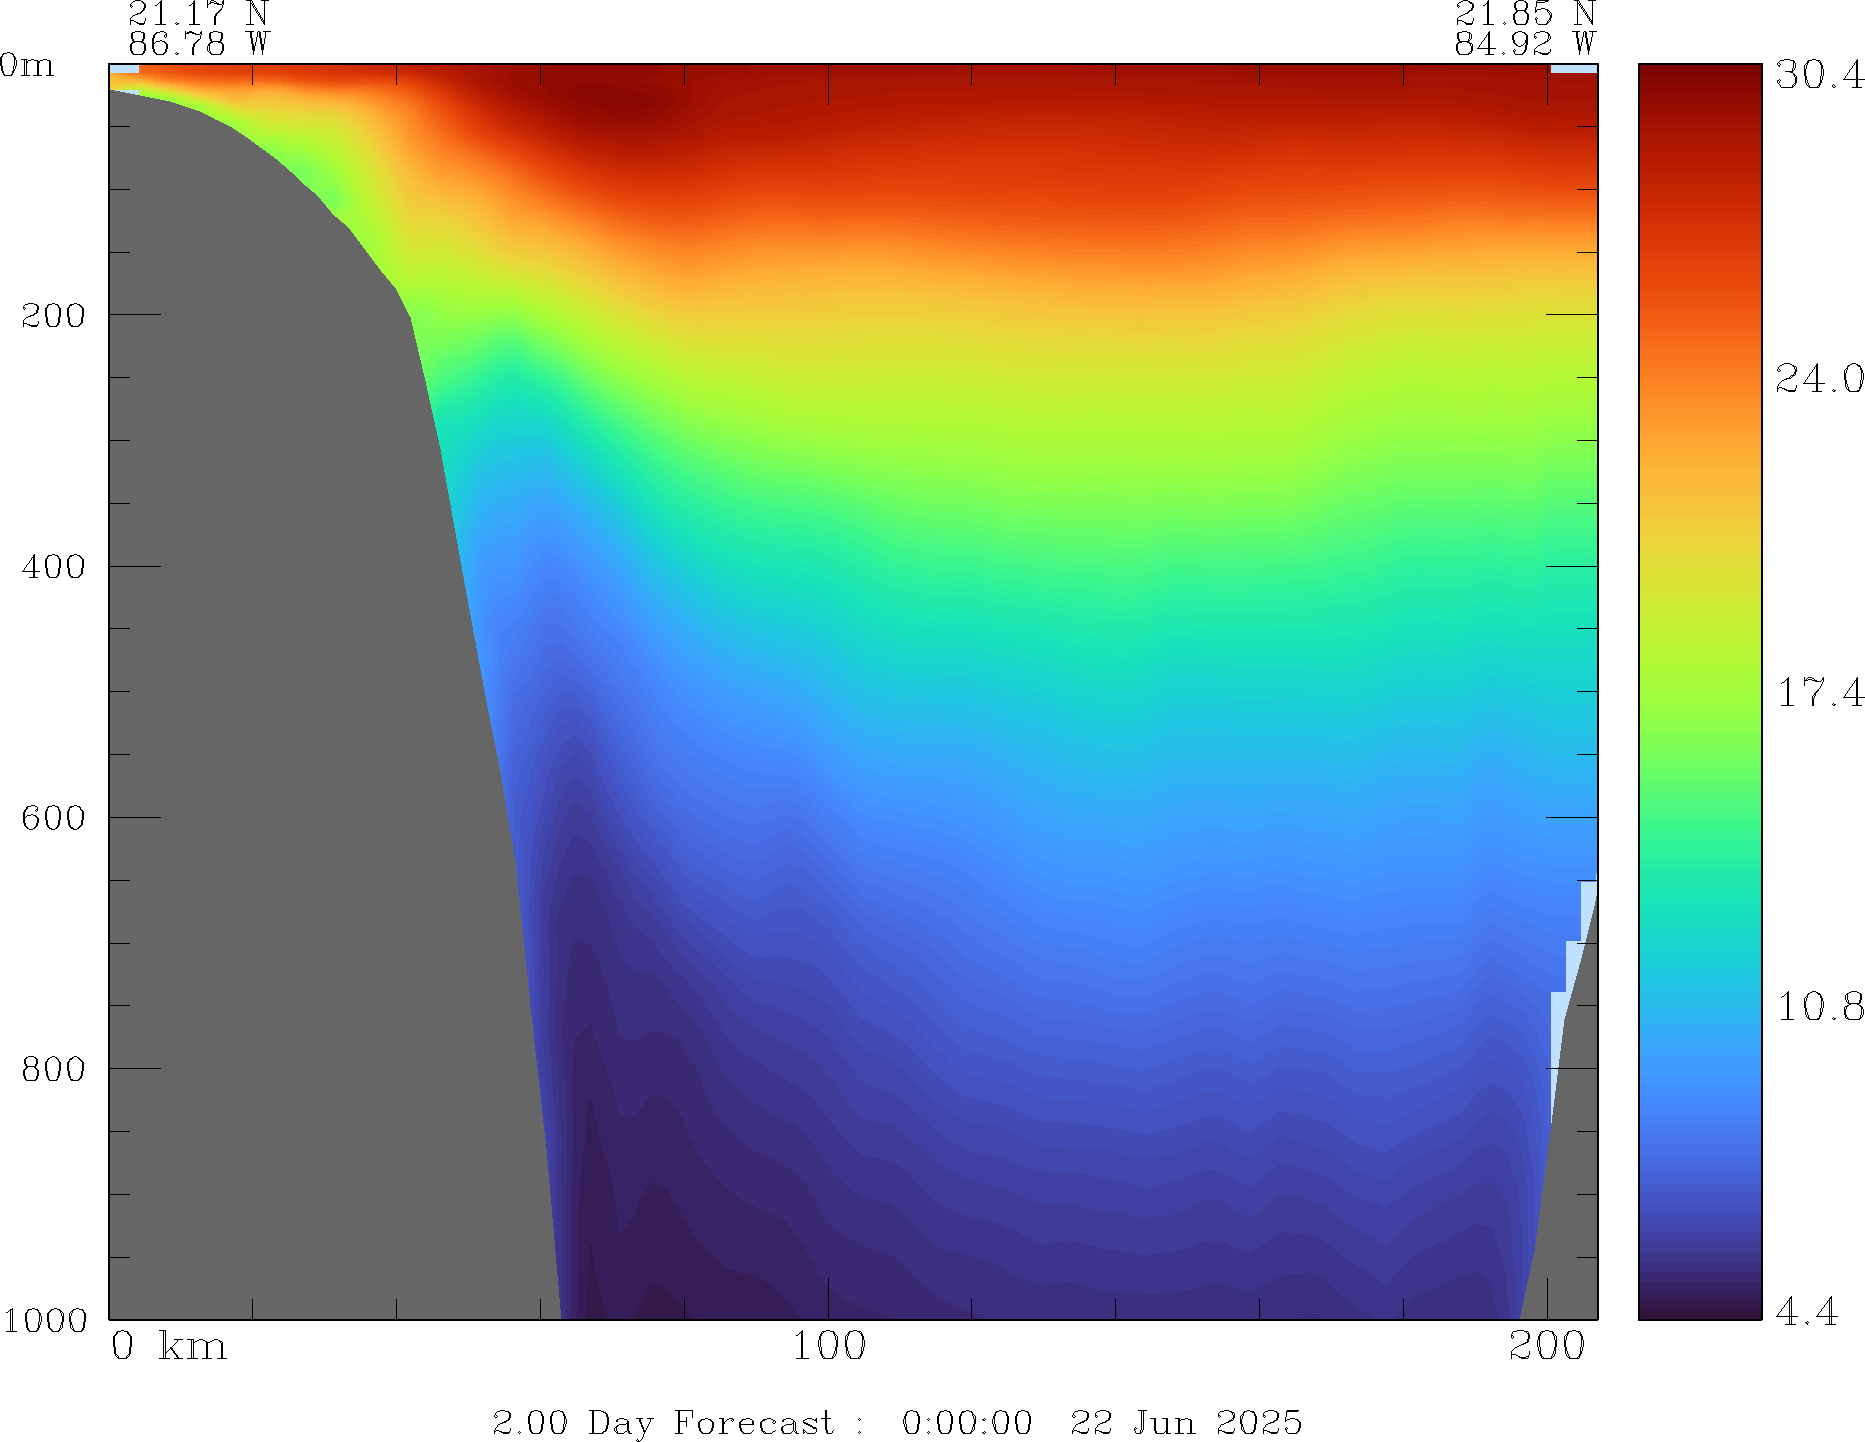The width and height of the screenshot is (1865, 1442).
Task: Click the 4.4 colorbar minimum label
Action: [1806, 1311]
